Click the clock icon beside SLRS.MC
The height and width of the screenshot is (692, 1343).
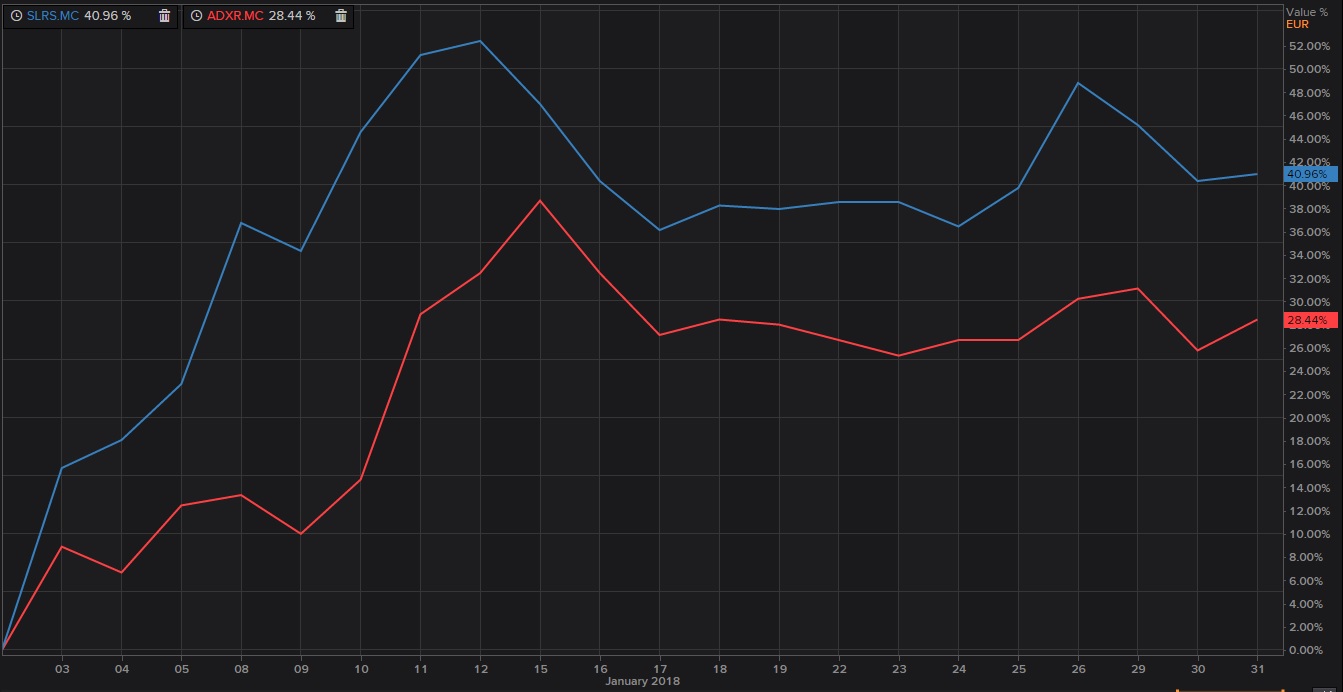16,15
